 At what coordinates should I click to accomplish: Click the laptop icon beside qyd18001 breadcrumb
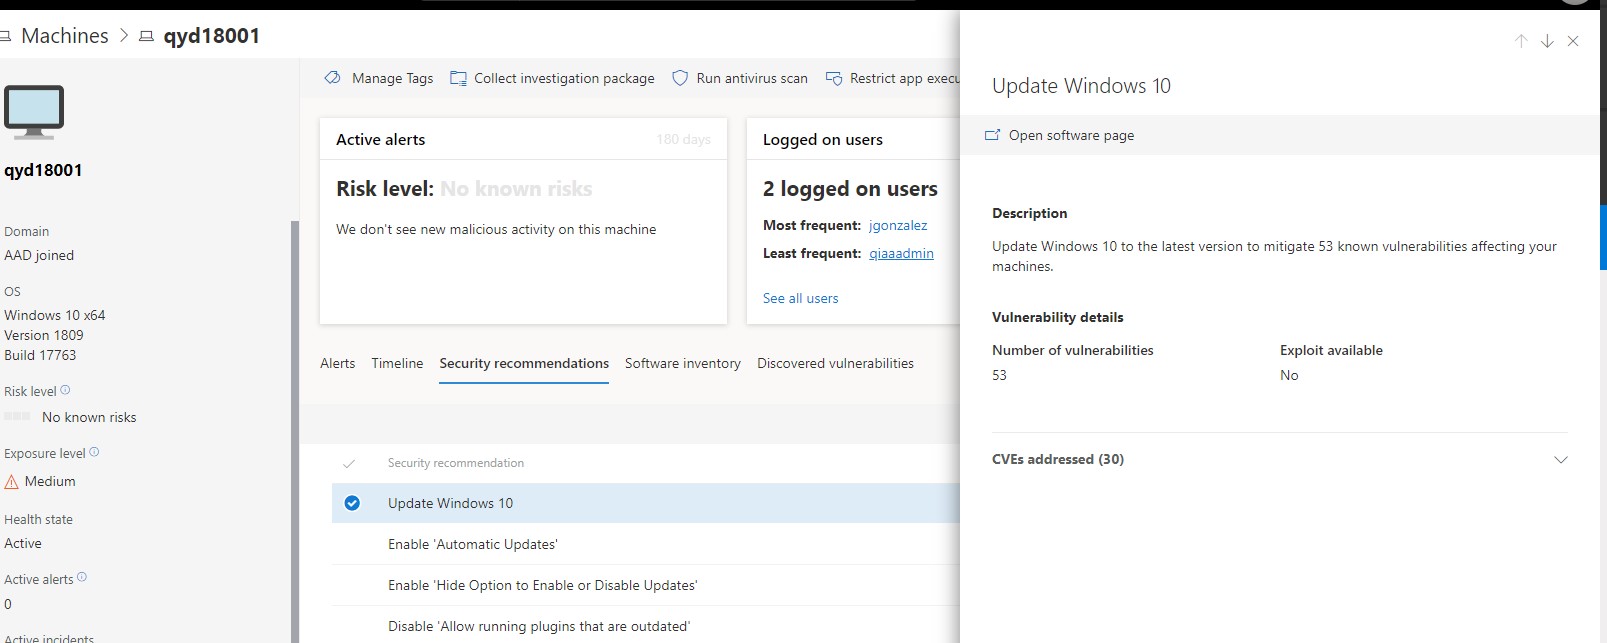pyautogui.click(x=146, y=36)
